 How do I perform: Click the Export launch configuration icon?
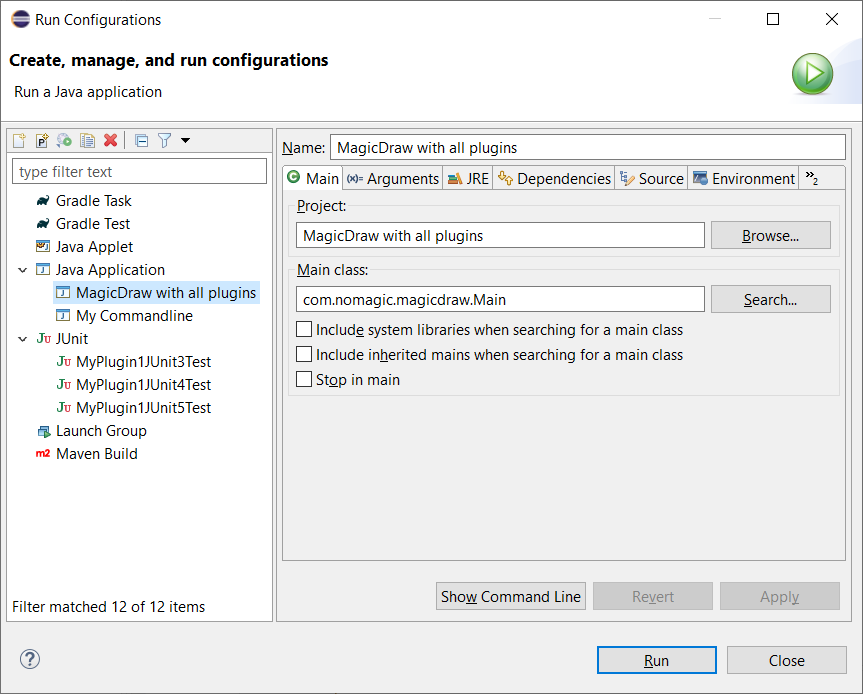(x=64, y=141)
